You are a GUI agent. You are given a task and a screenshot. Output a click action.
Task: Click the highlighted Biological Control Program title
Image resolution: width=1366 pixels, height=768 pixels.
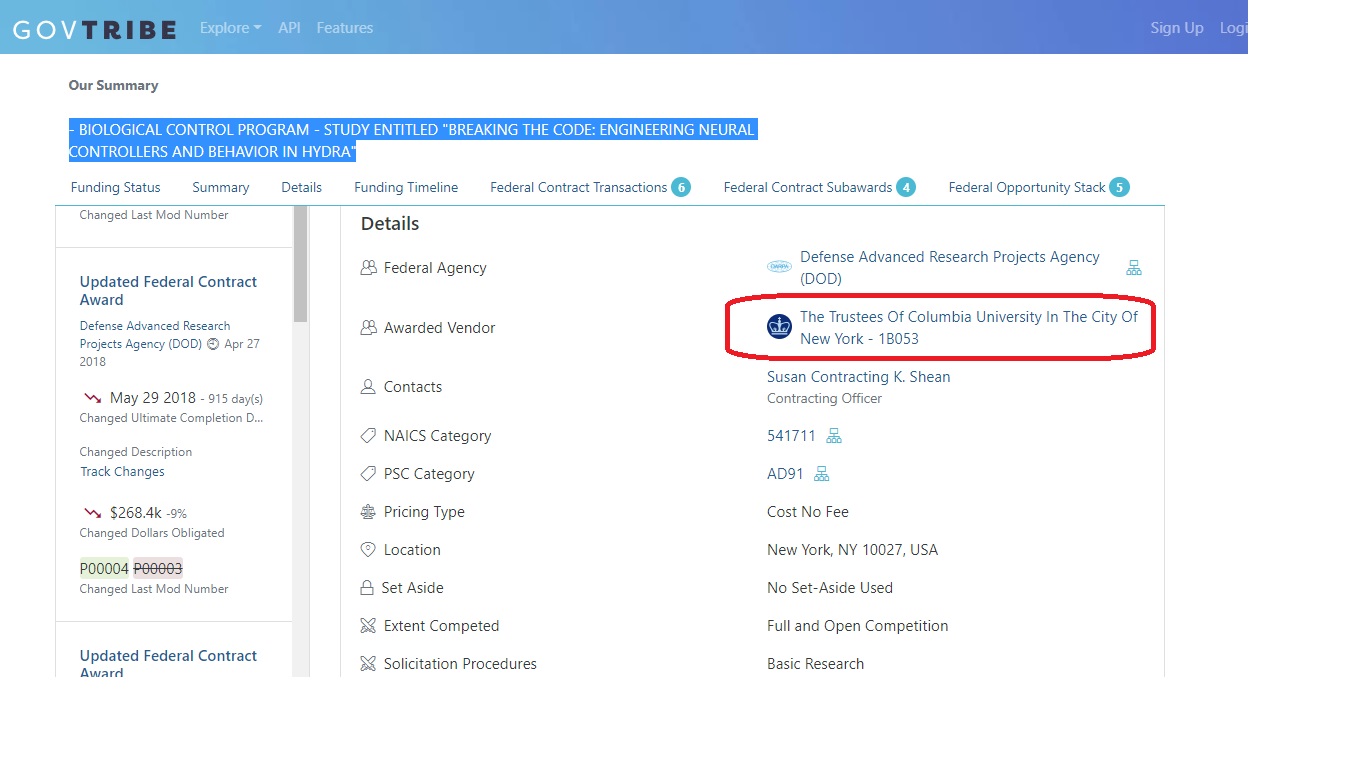412,141
